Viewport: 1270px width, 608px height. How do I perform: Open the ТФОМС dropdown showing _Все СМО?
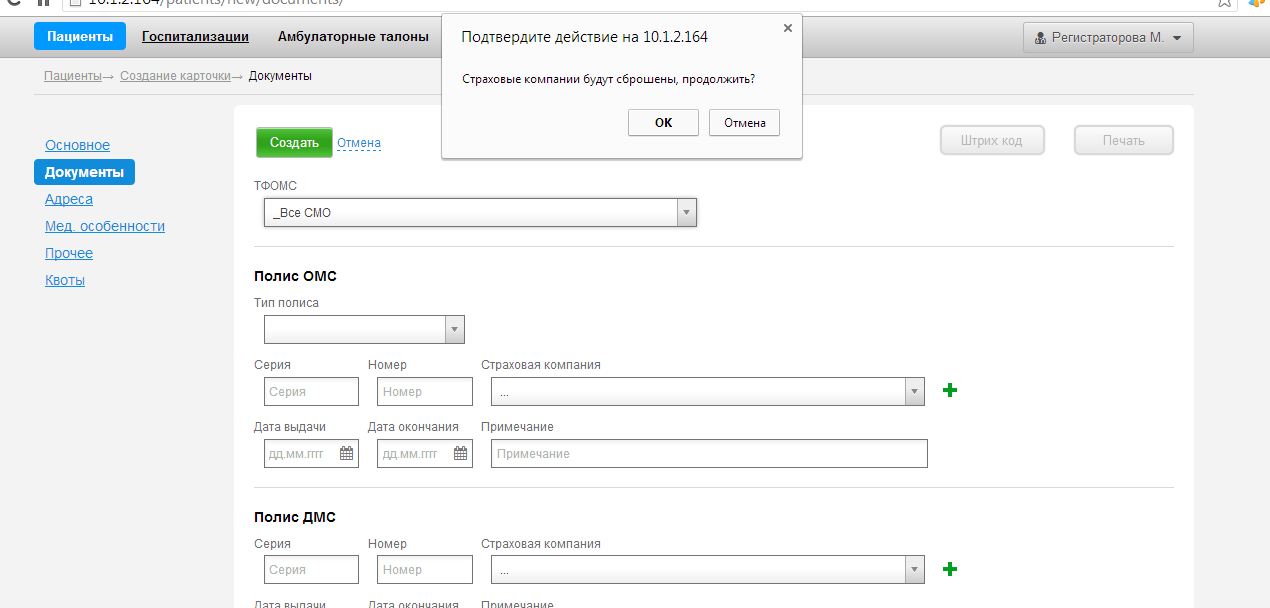pos(480,212)
